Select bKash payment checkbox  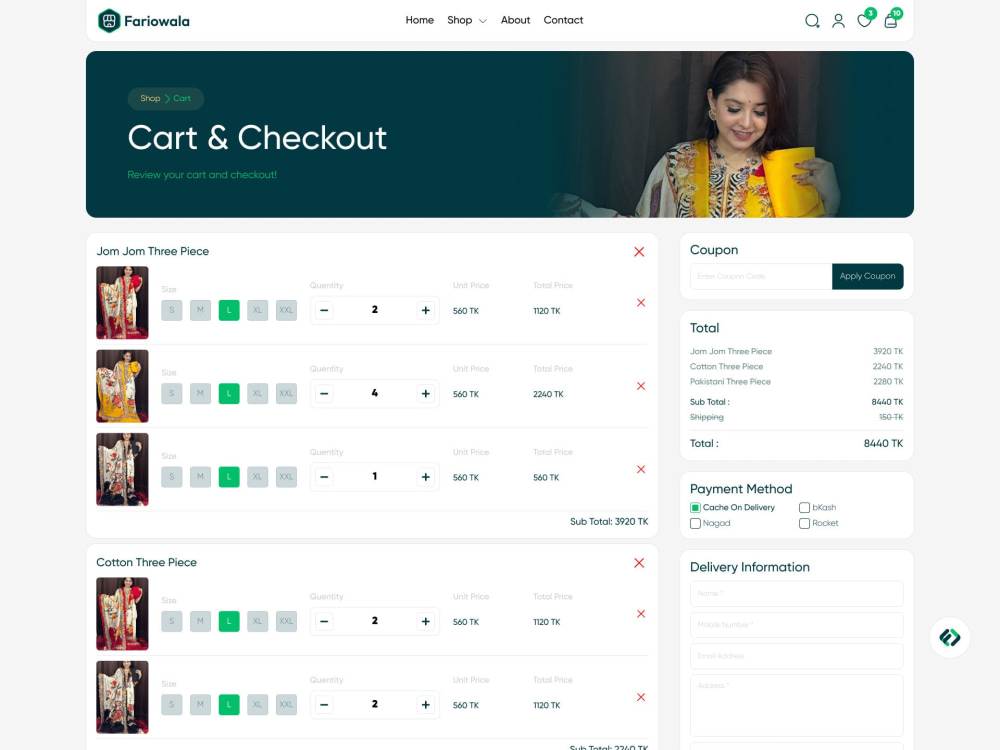pos(804,508)
